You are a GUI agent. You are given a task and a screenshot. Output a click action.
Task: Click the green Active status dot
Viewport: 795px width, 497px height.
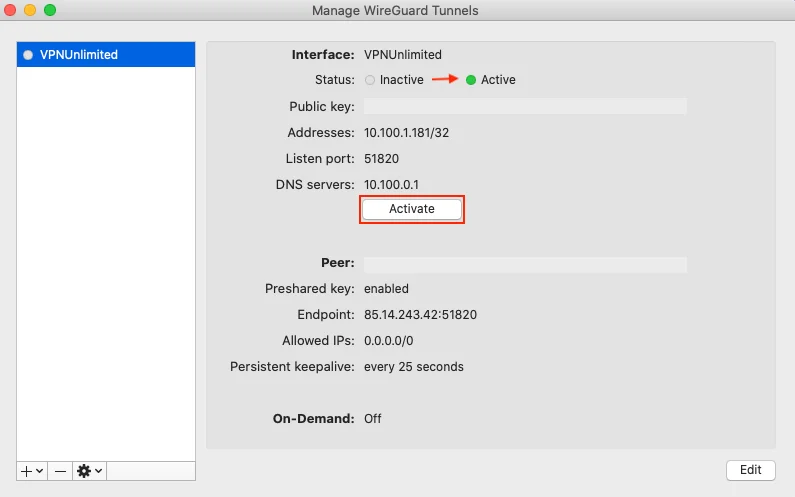click(471, 80)
